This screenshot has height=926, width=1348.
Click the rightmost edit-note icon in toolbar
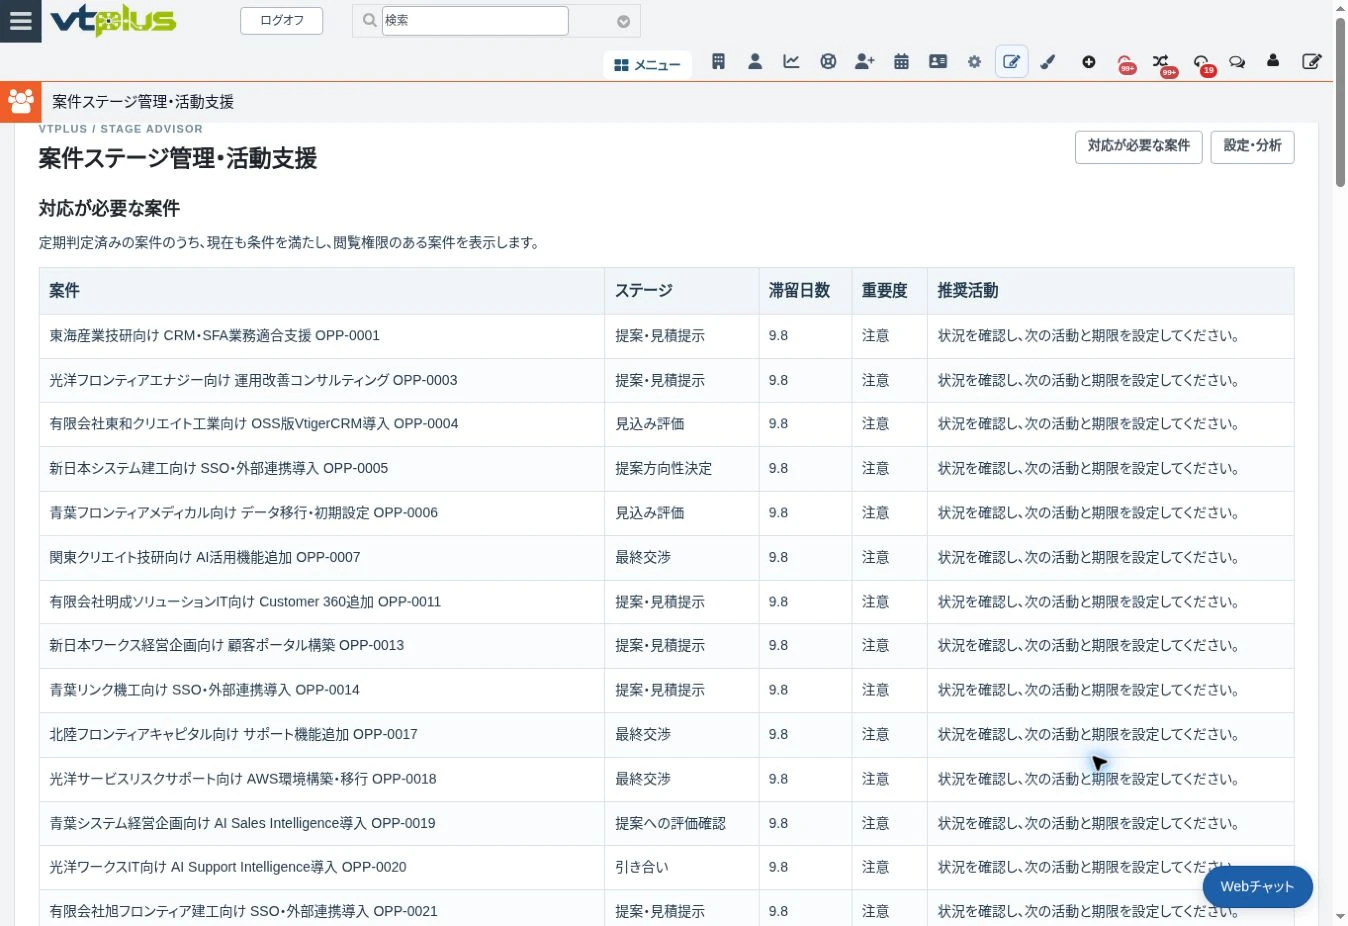pos(1311,62)
